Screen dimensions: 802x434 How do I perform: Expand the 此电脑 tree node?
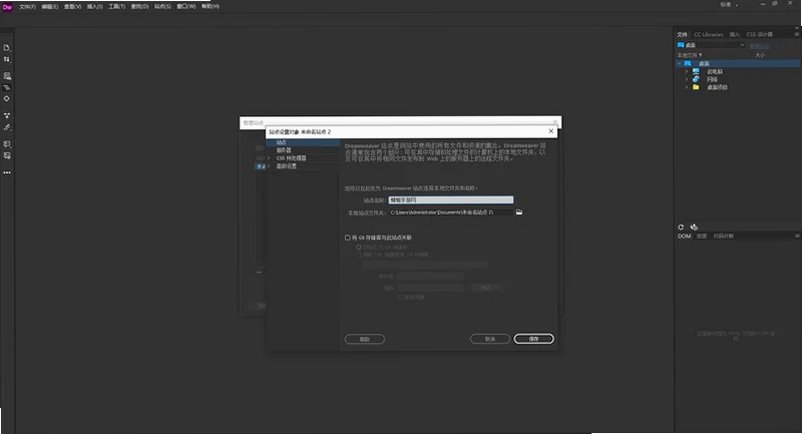point(686,72)
